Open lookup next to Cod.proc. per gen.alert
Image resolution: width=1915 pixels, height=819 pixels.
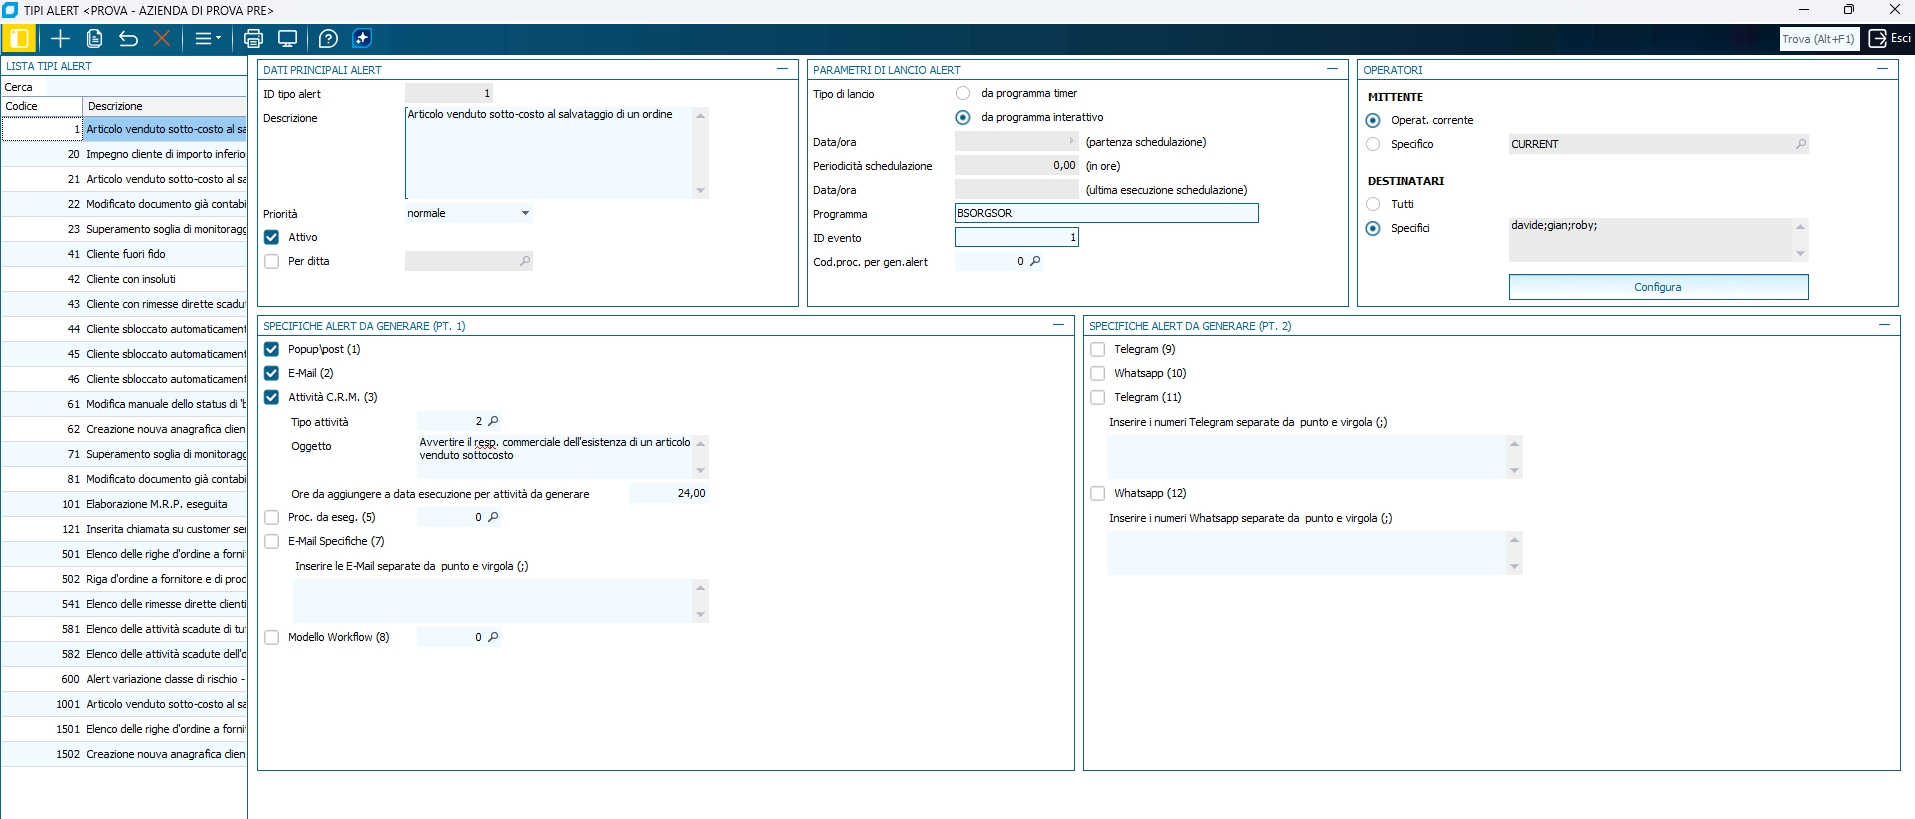[x=1035, y=261]
